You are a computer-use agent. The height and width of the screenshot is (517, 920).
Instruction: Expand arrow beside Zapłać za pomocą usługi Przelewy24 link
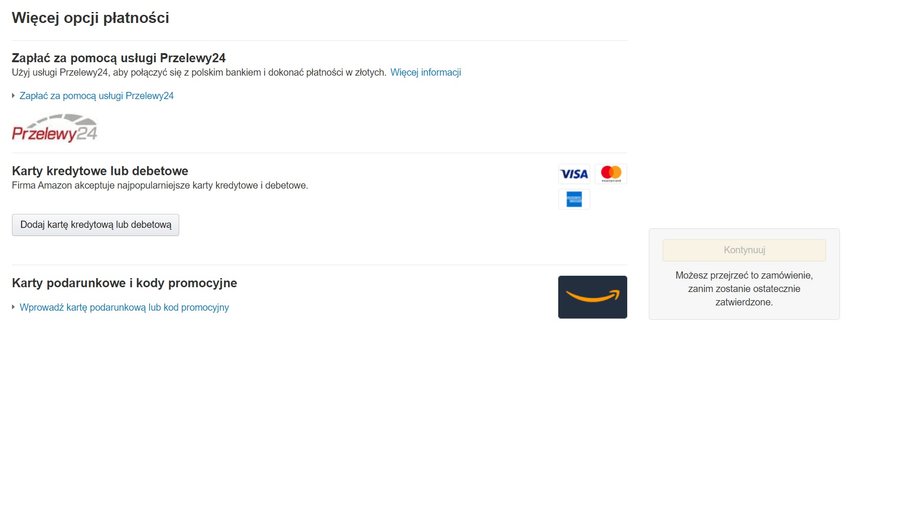click(13, 95)
